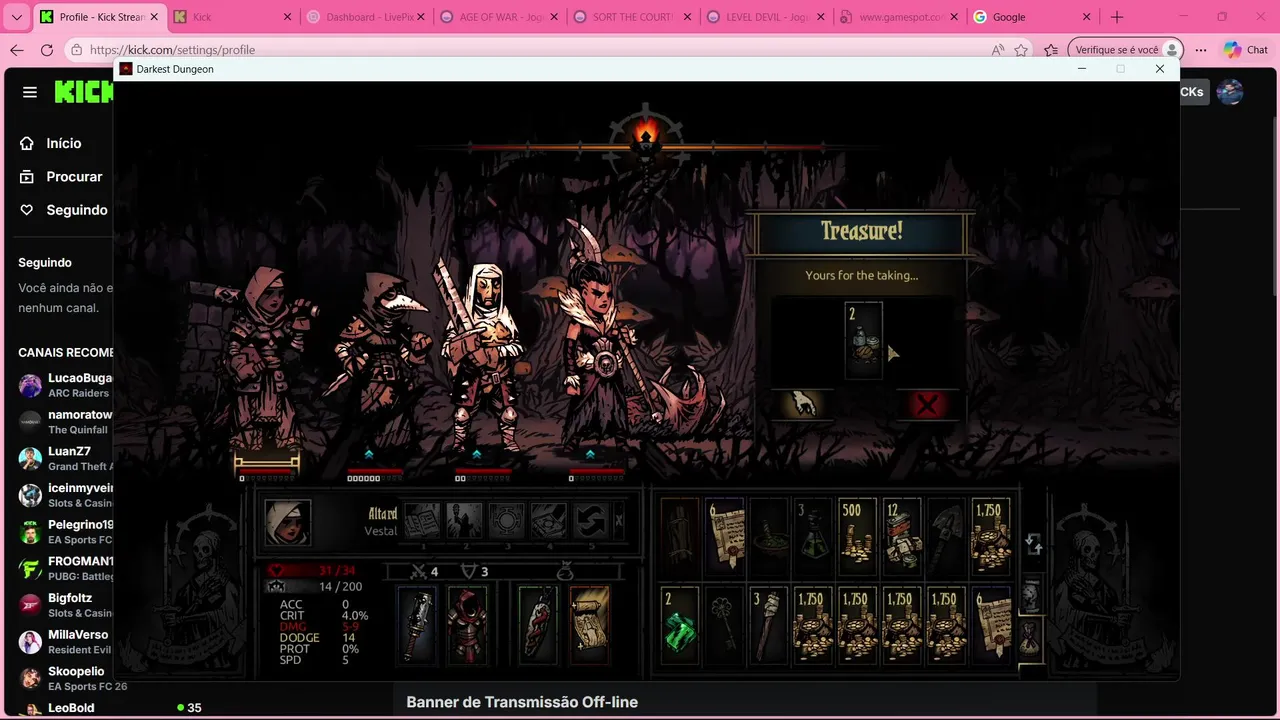The image size is (1280, 720).
Task: Click the red hooded armor equipment slot
Action: click(466, 625)
